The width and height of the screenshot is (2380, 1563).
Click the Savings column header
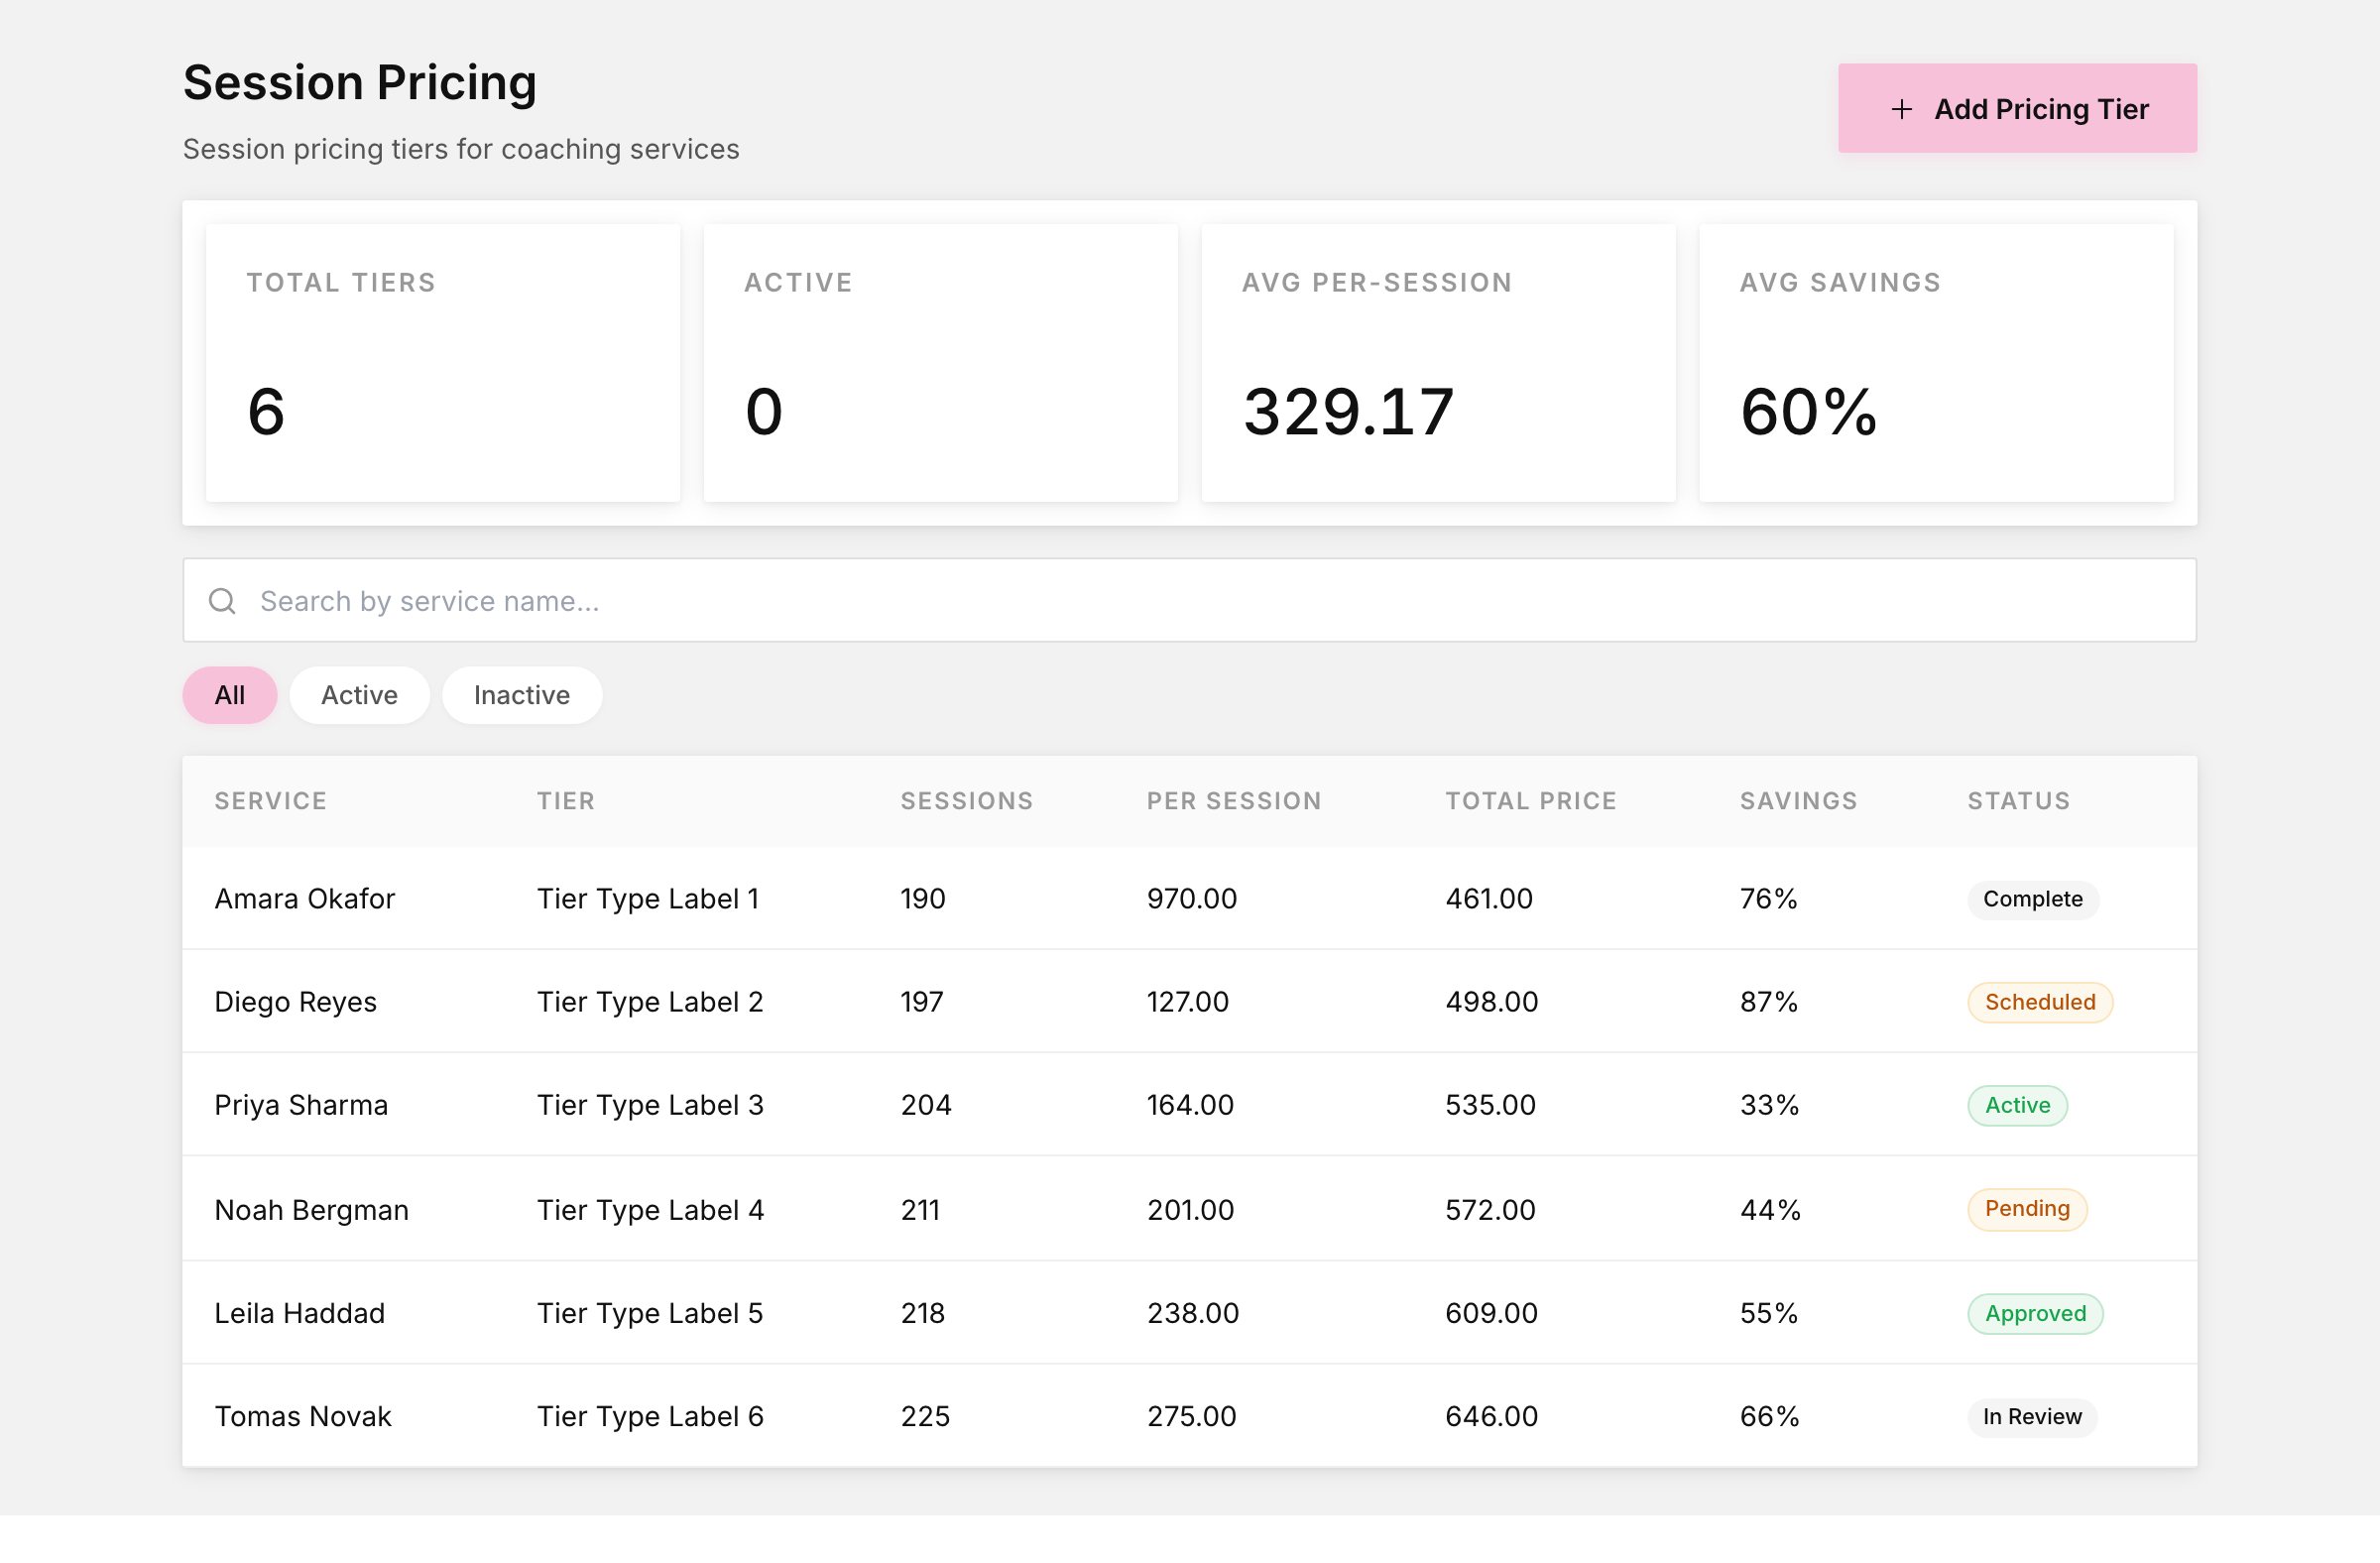pyautogui.click(x=1797, y=801)
